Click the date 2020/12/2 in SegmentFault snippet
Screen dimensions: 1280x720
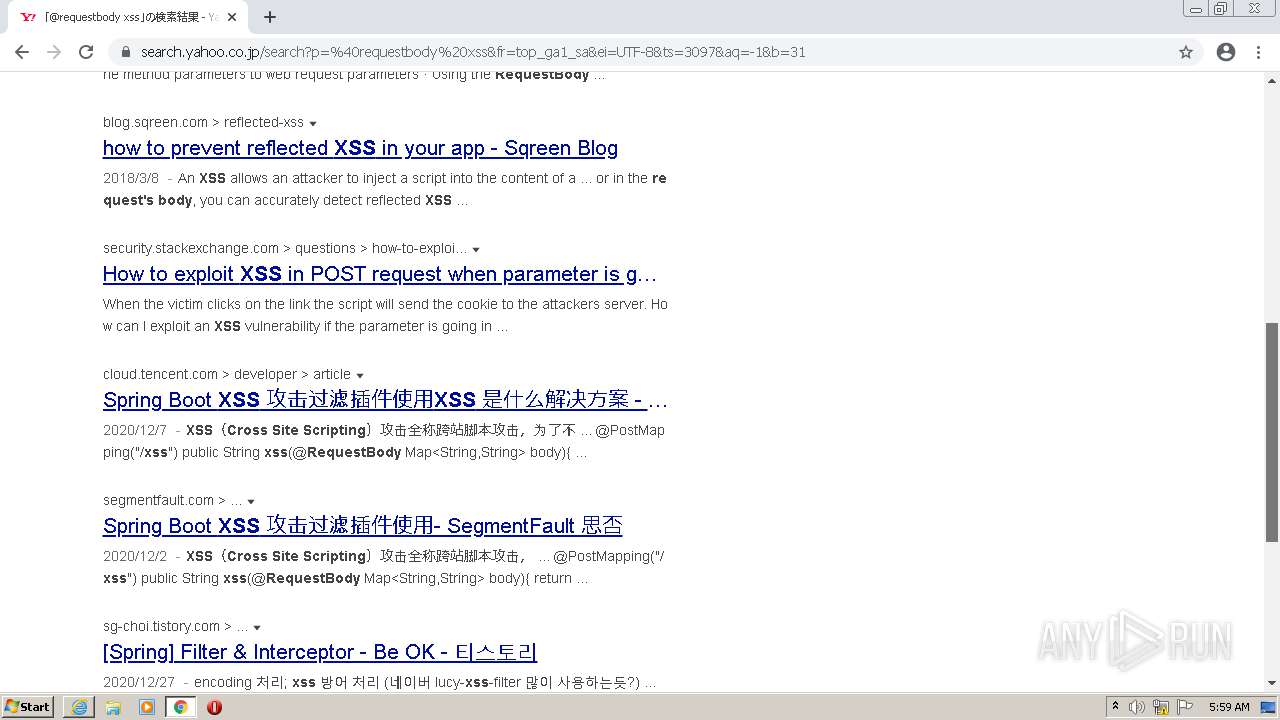[x=135, y=556]
